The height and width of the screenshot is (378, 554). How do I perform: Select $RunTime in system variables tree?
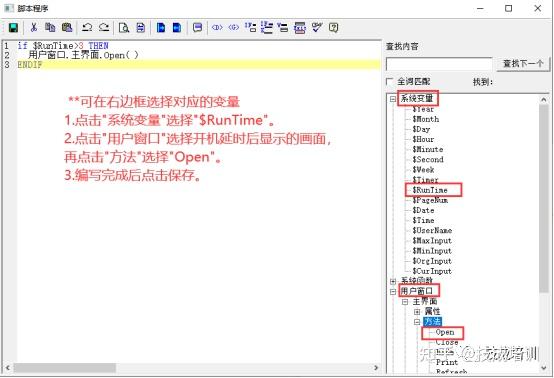[430, 190]
